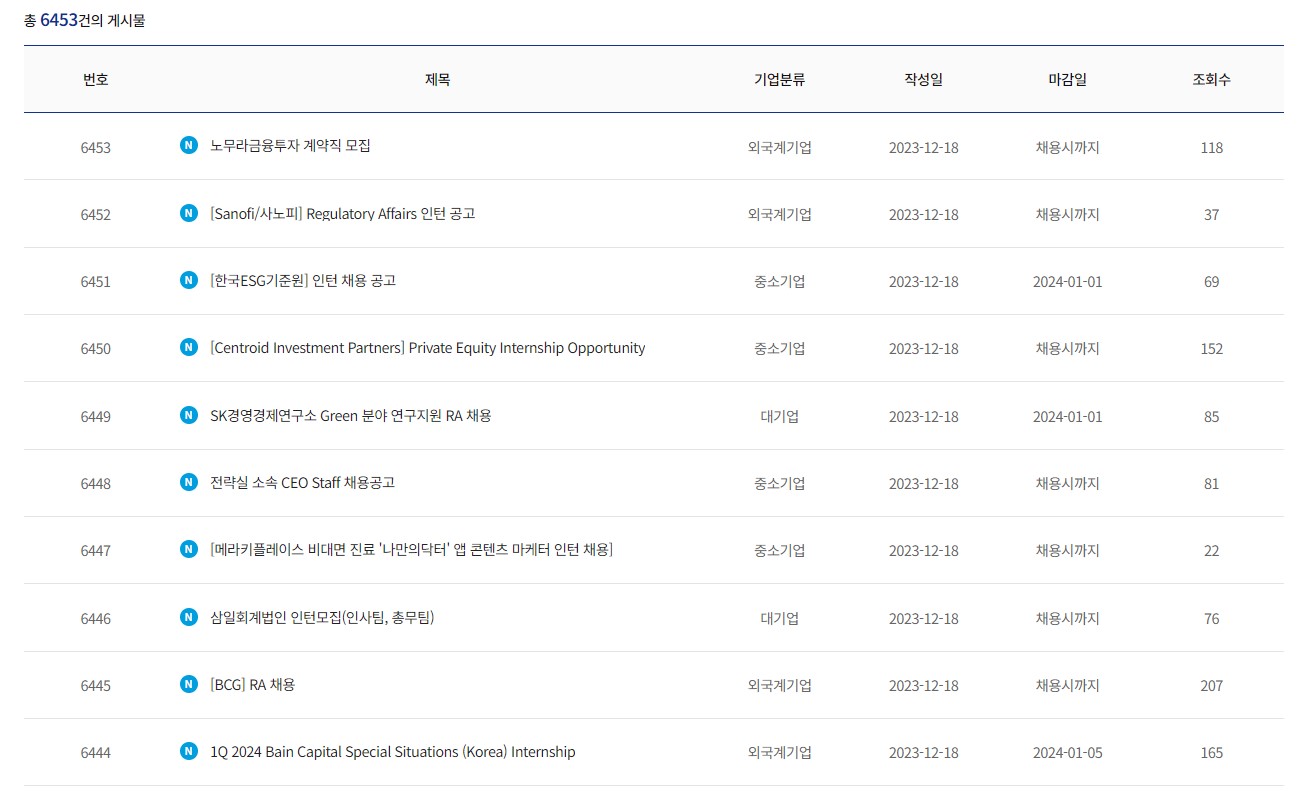Click view count 118
The width and height of the screenshot is (1311, 791).
click(x=1211, y=147)
